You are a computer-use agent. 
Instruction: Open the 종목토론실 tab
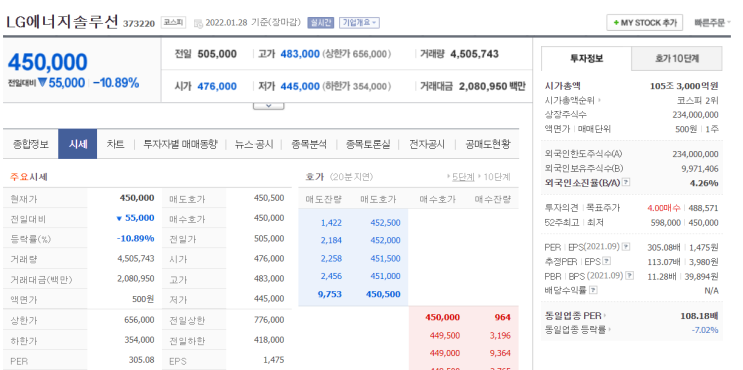click(368, 144)
